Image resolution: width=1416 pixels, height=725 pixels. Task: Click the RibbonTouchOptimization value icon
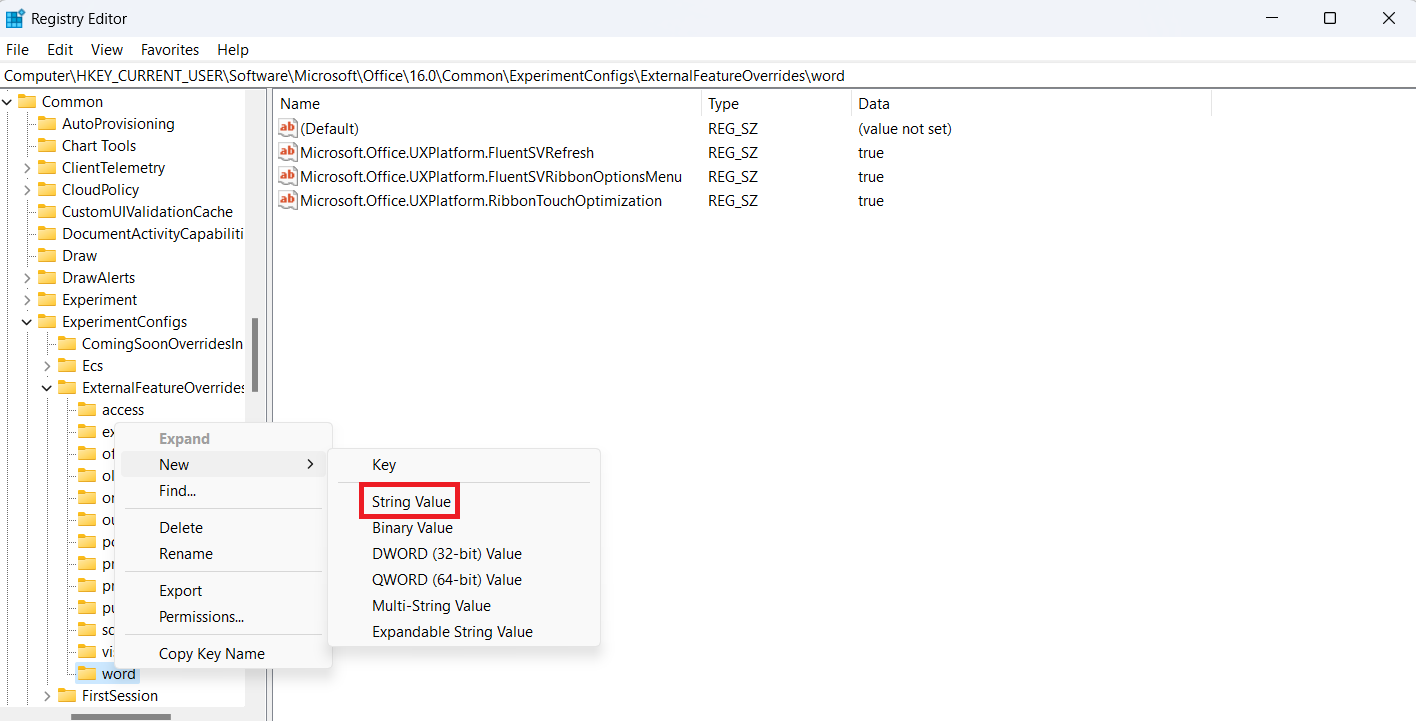288,201
